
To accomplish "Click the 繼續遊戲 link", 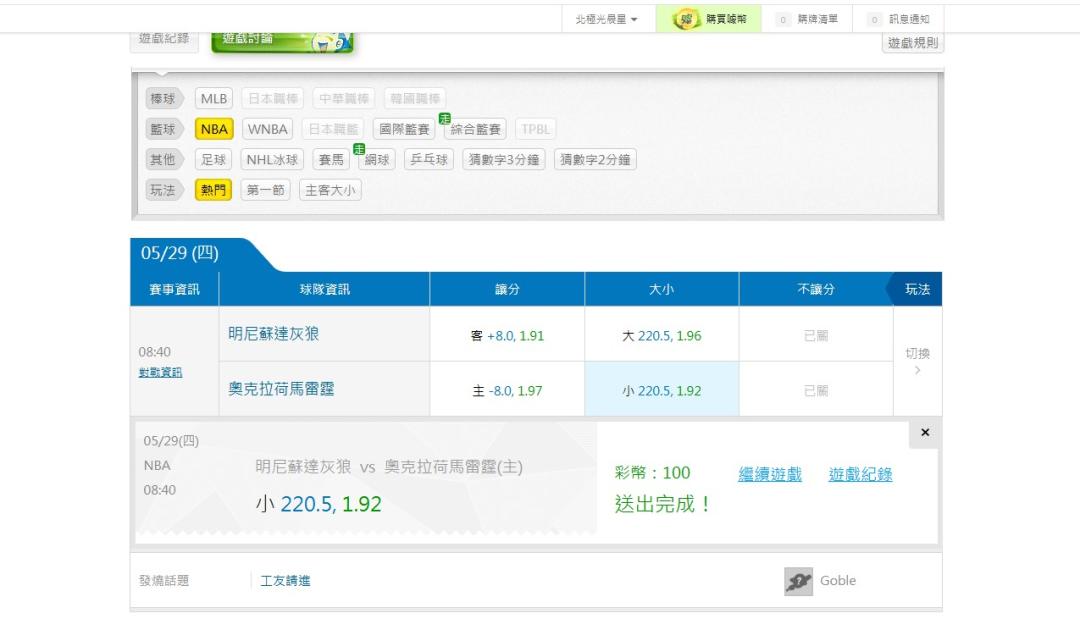I will (x=769, y=474).
